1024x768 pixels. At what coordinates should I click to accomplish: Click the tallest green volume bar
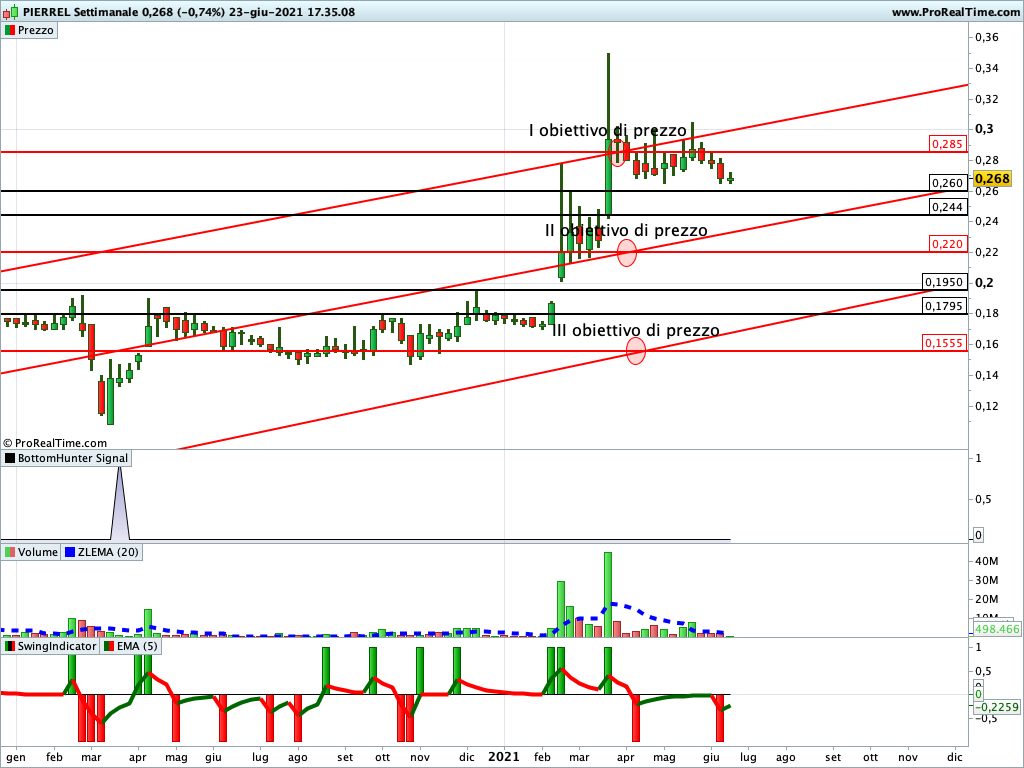(x=608, y=594)
